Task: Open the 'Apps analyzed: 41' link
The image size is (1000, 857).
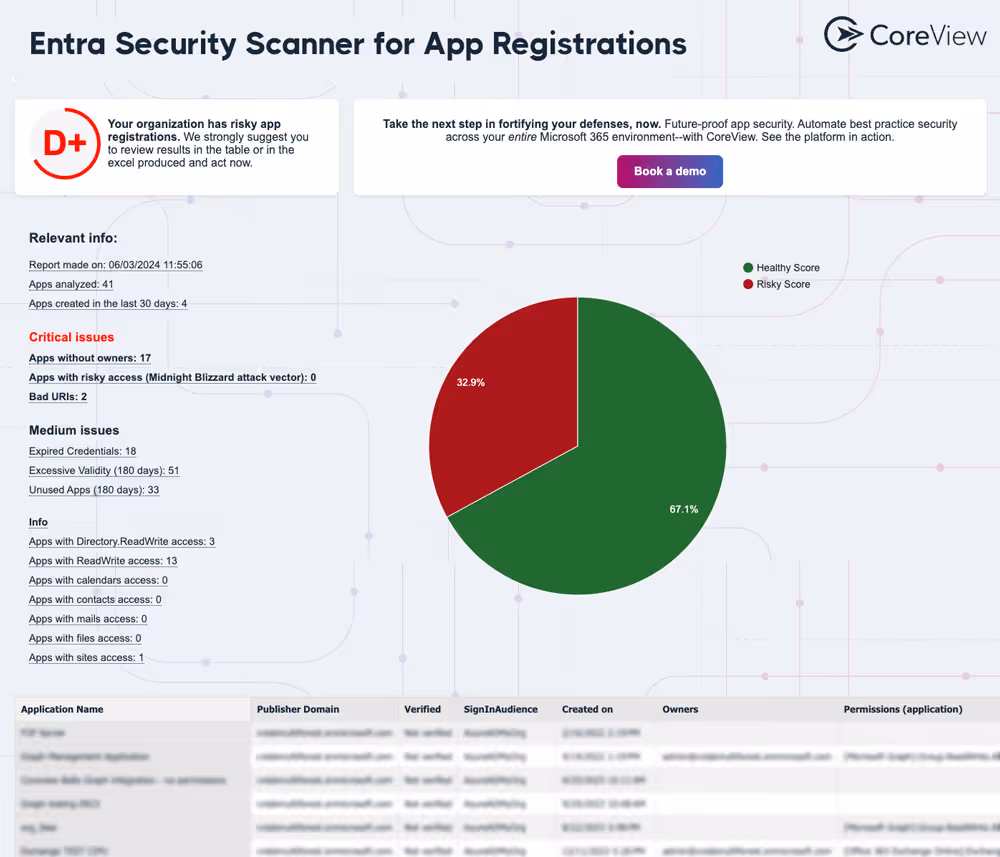Action: click(71, 284)
